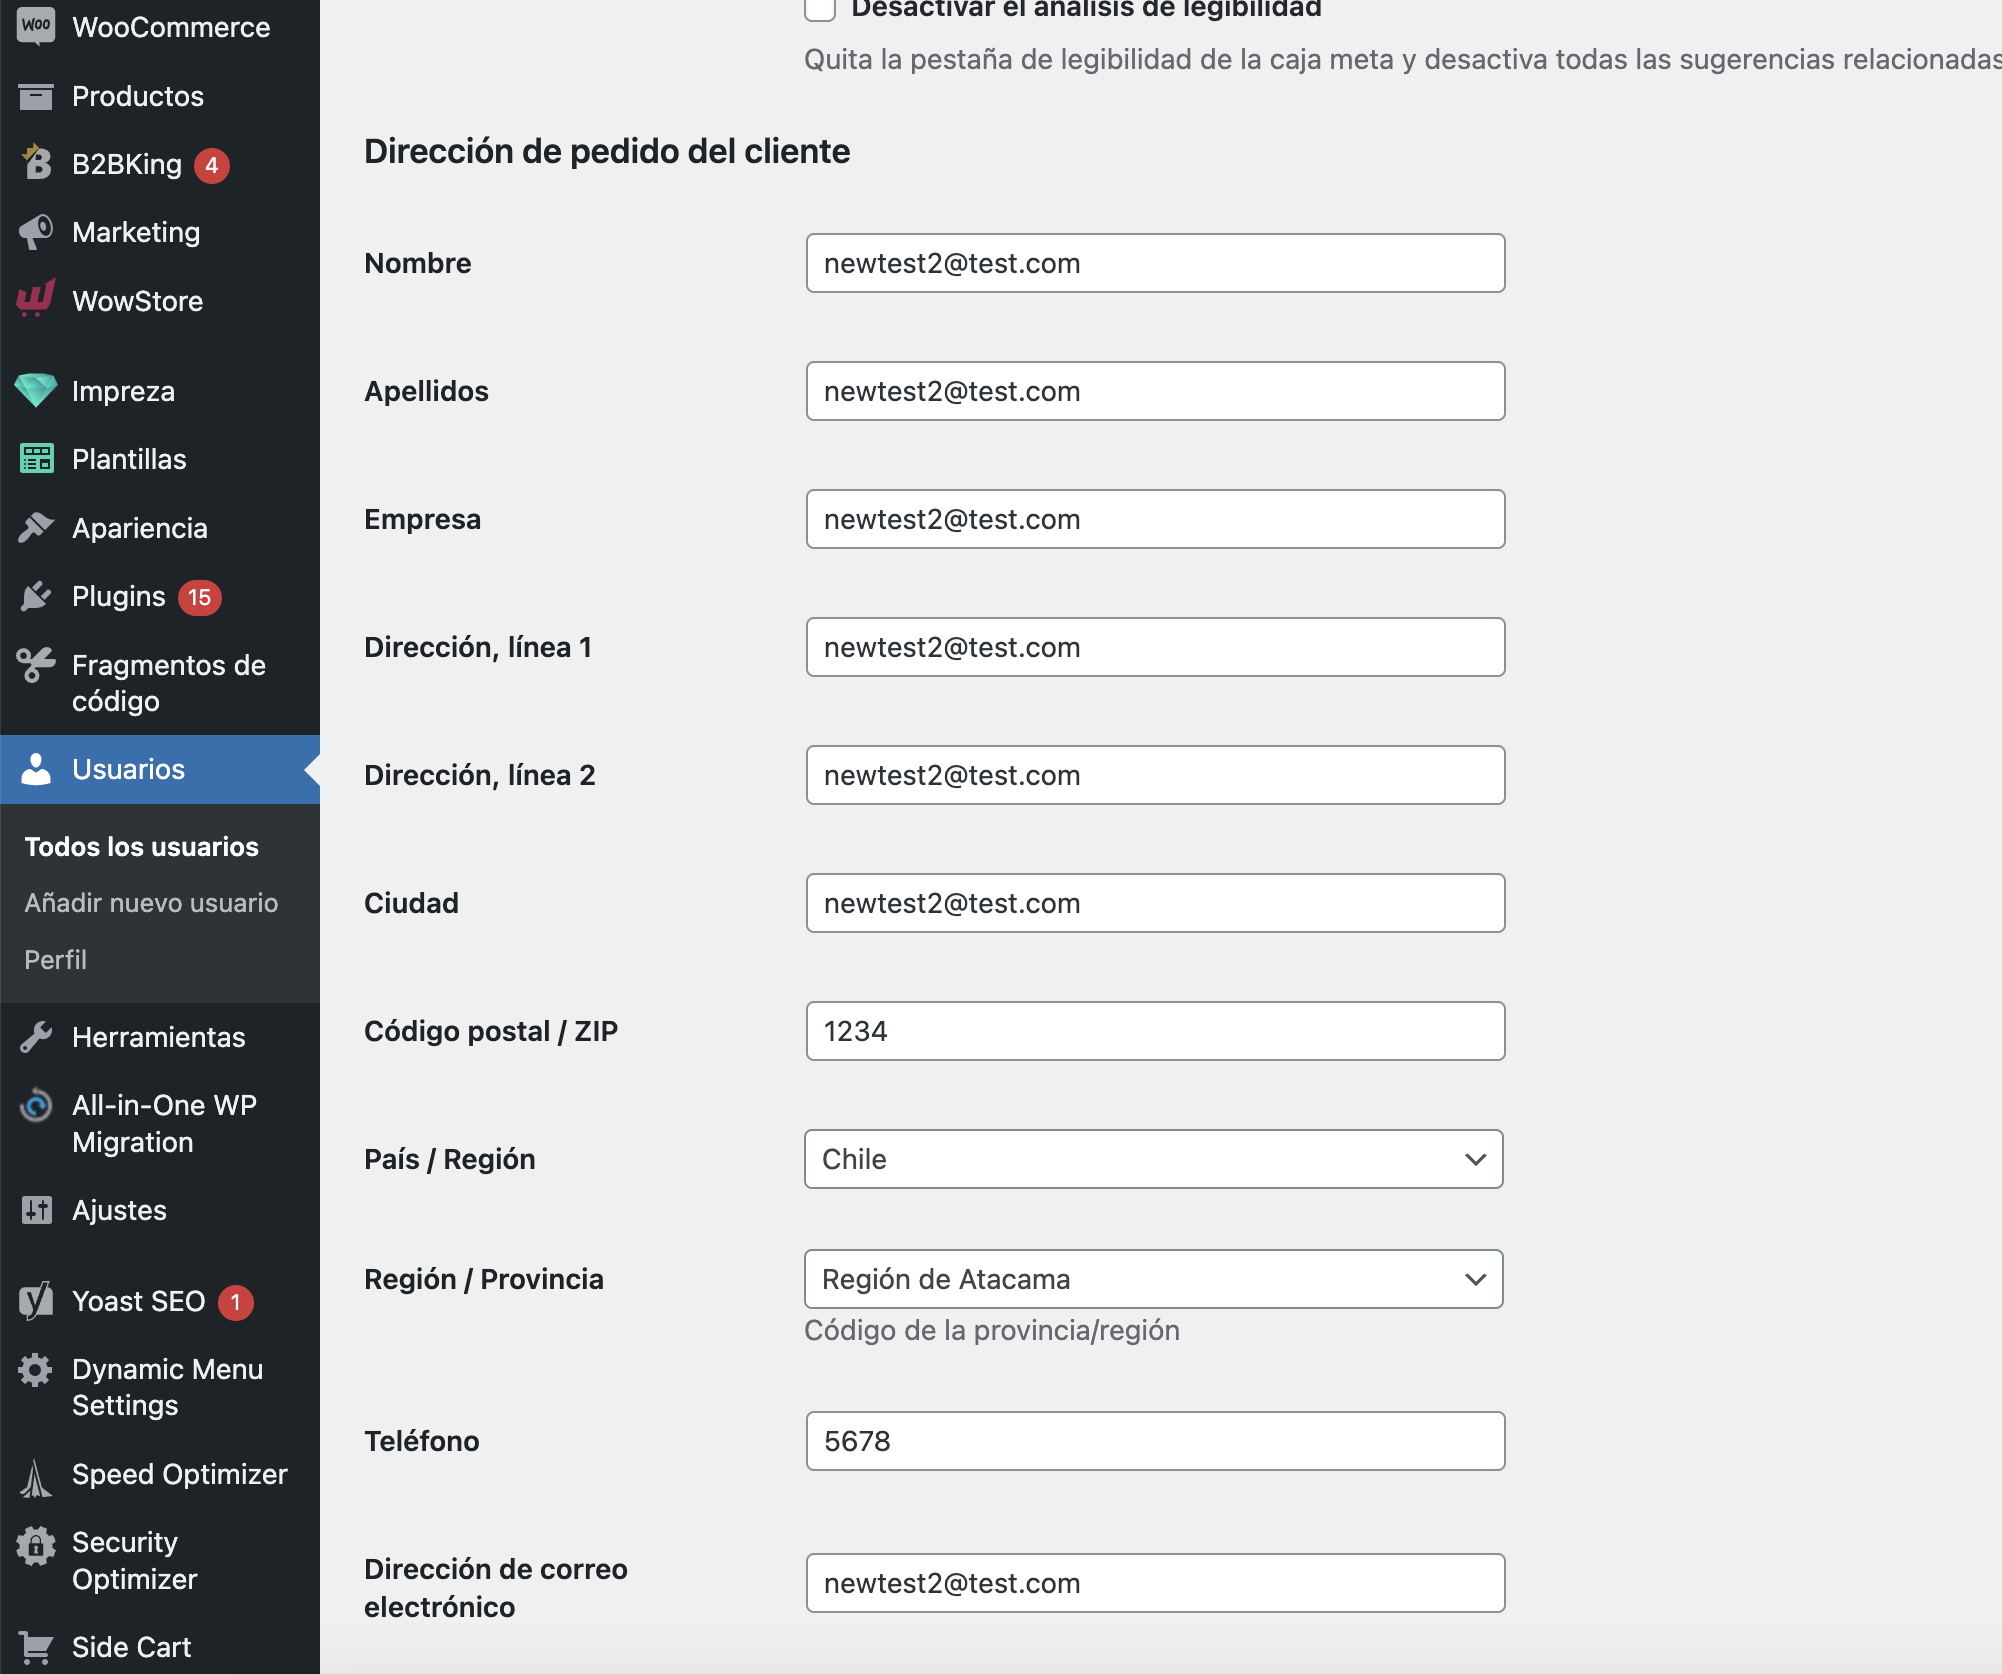This screenshot has height=1674, width=2002.
Task: Click the Side Cart shopping cart icon
Action: 36,1646
